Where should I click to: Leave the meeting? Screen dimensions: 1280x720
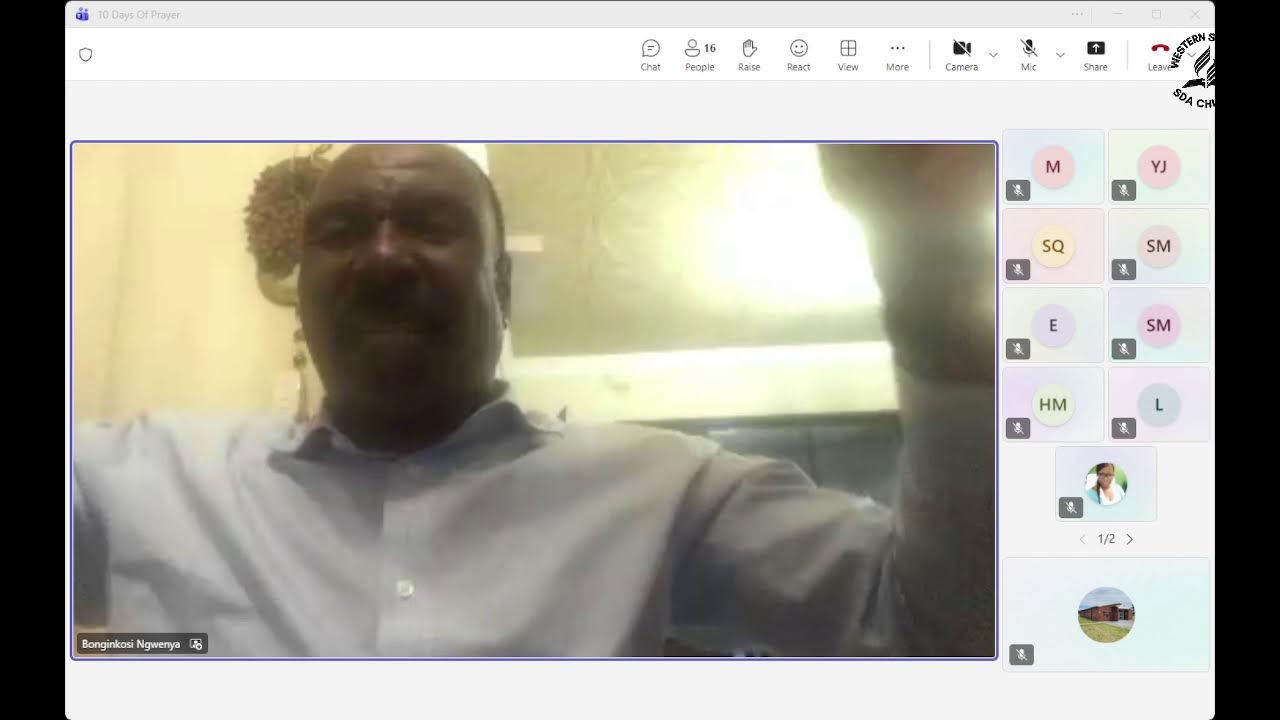click(1160, 55)
